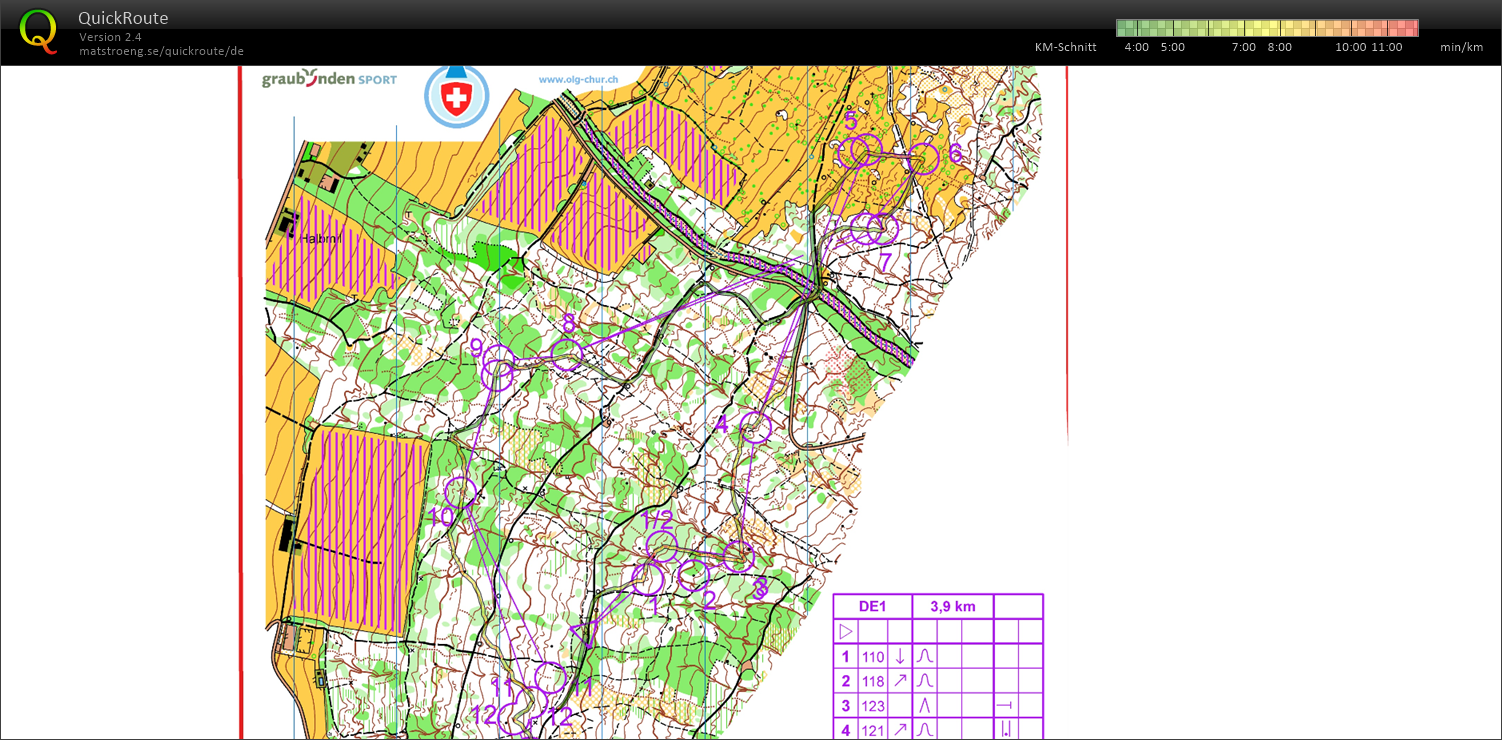This screenshot has width=1502, height=740.
Task: Click the green end of pace color scale
Action: click(1127, 28)
